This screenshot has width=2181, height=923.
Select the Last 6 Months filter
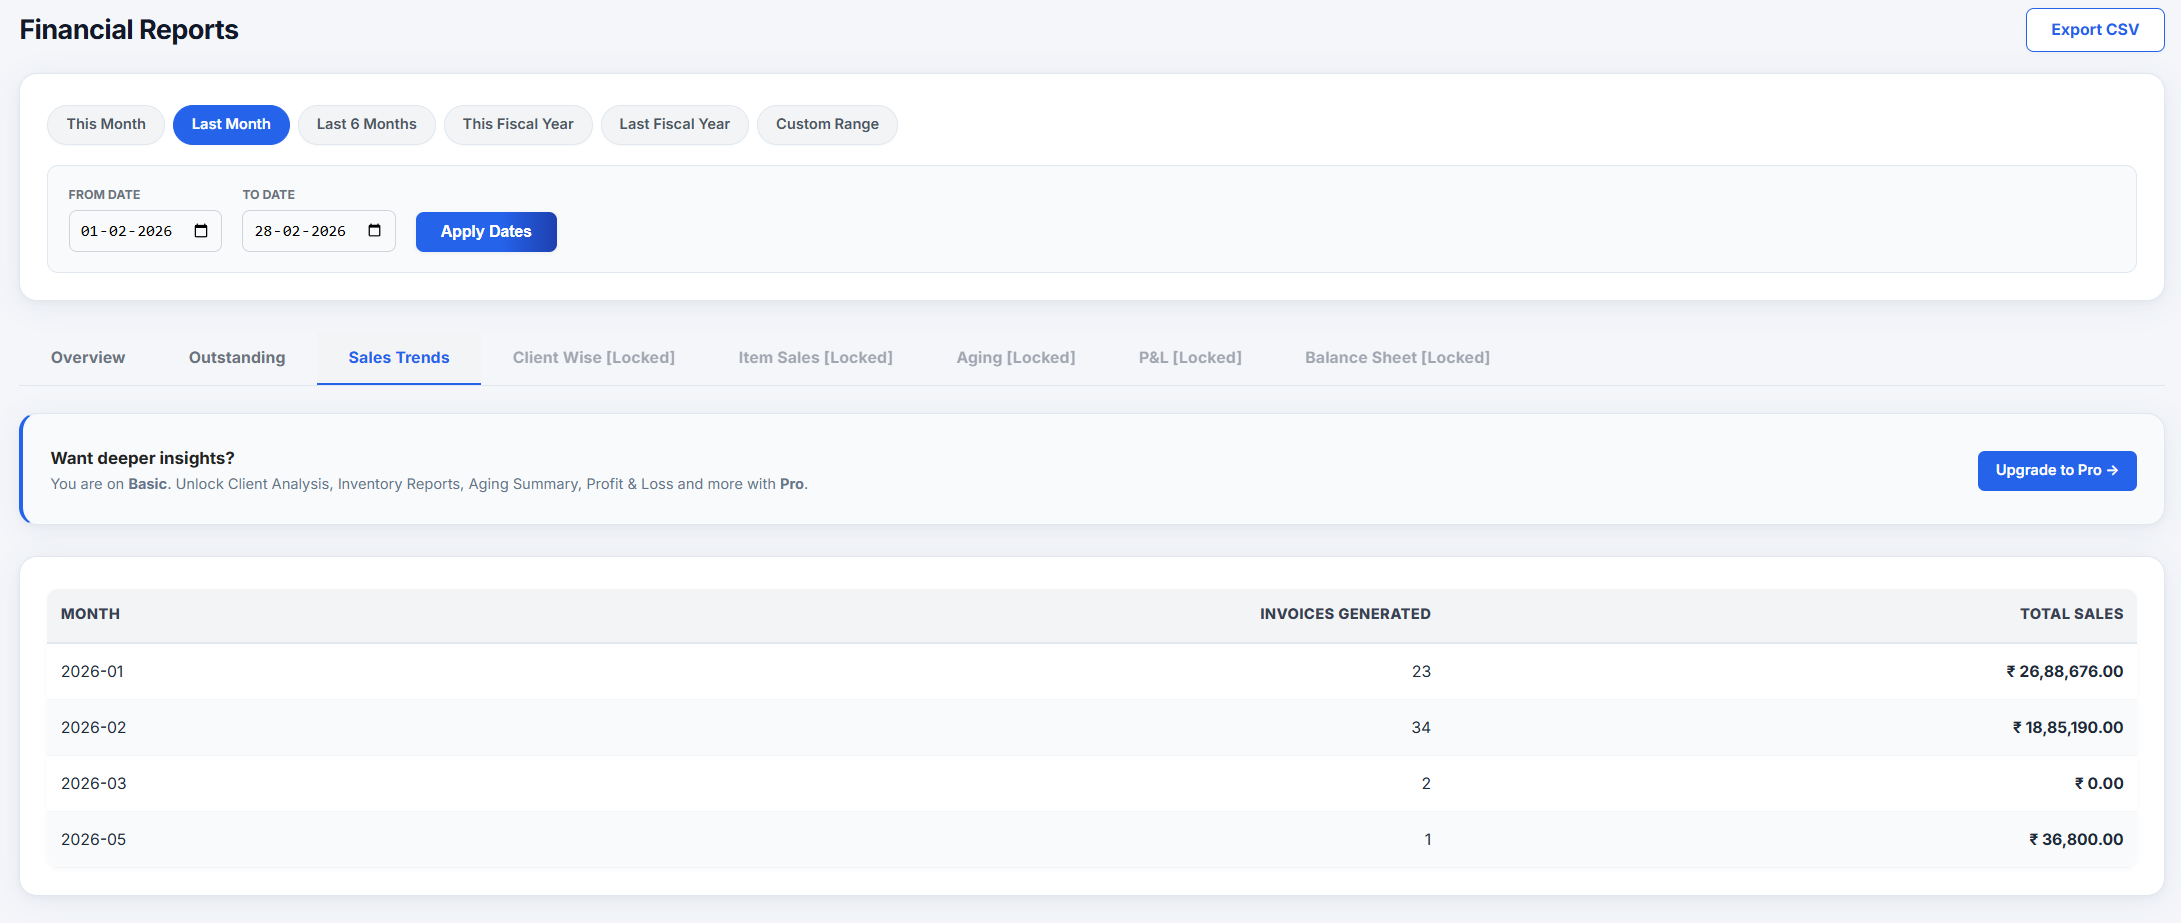pos(366,124)
